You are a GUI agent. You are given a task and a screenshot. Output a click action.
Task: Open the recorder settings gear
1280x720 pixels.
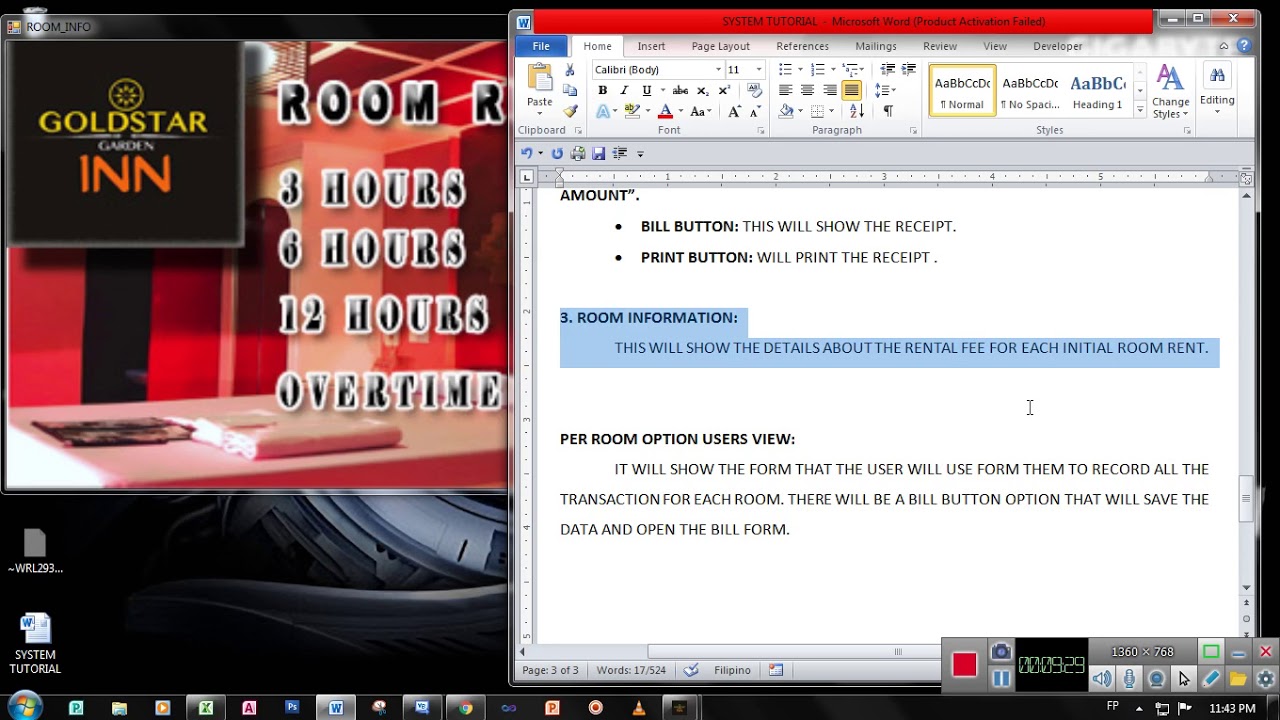1266,679
